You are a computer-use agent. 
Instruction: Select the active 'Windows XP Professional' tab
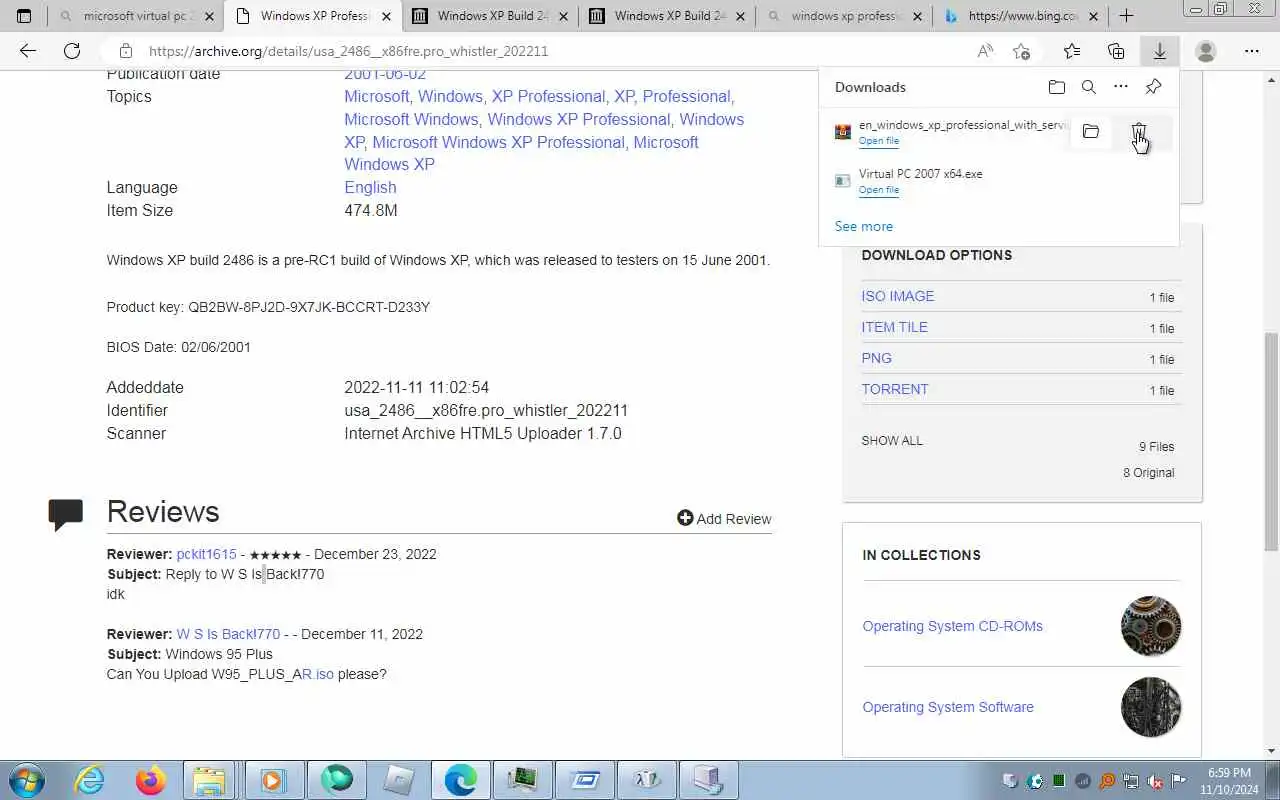tap(313, 16)
